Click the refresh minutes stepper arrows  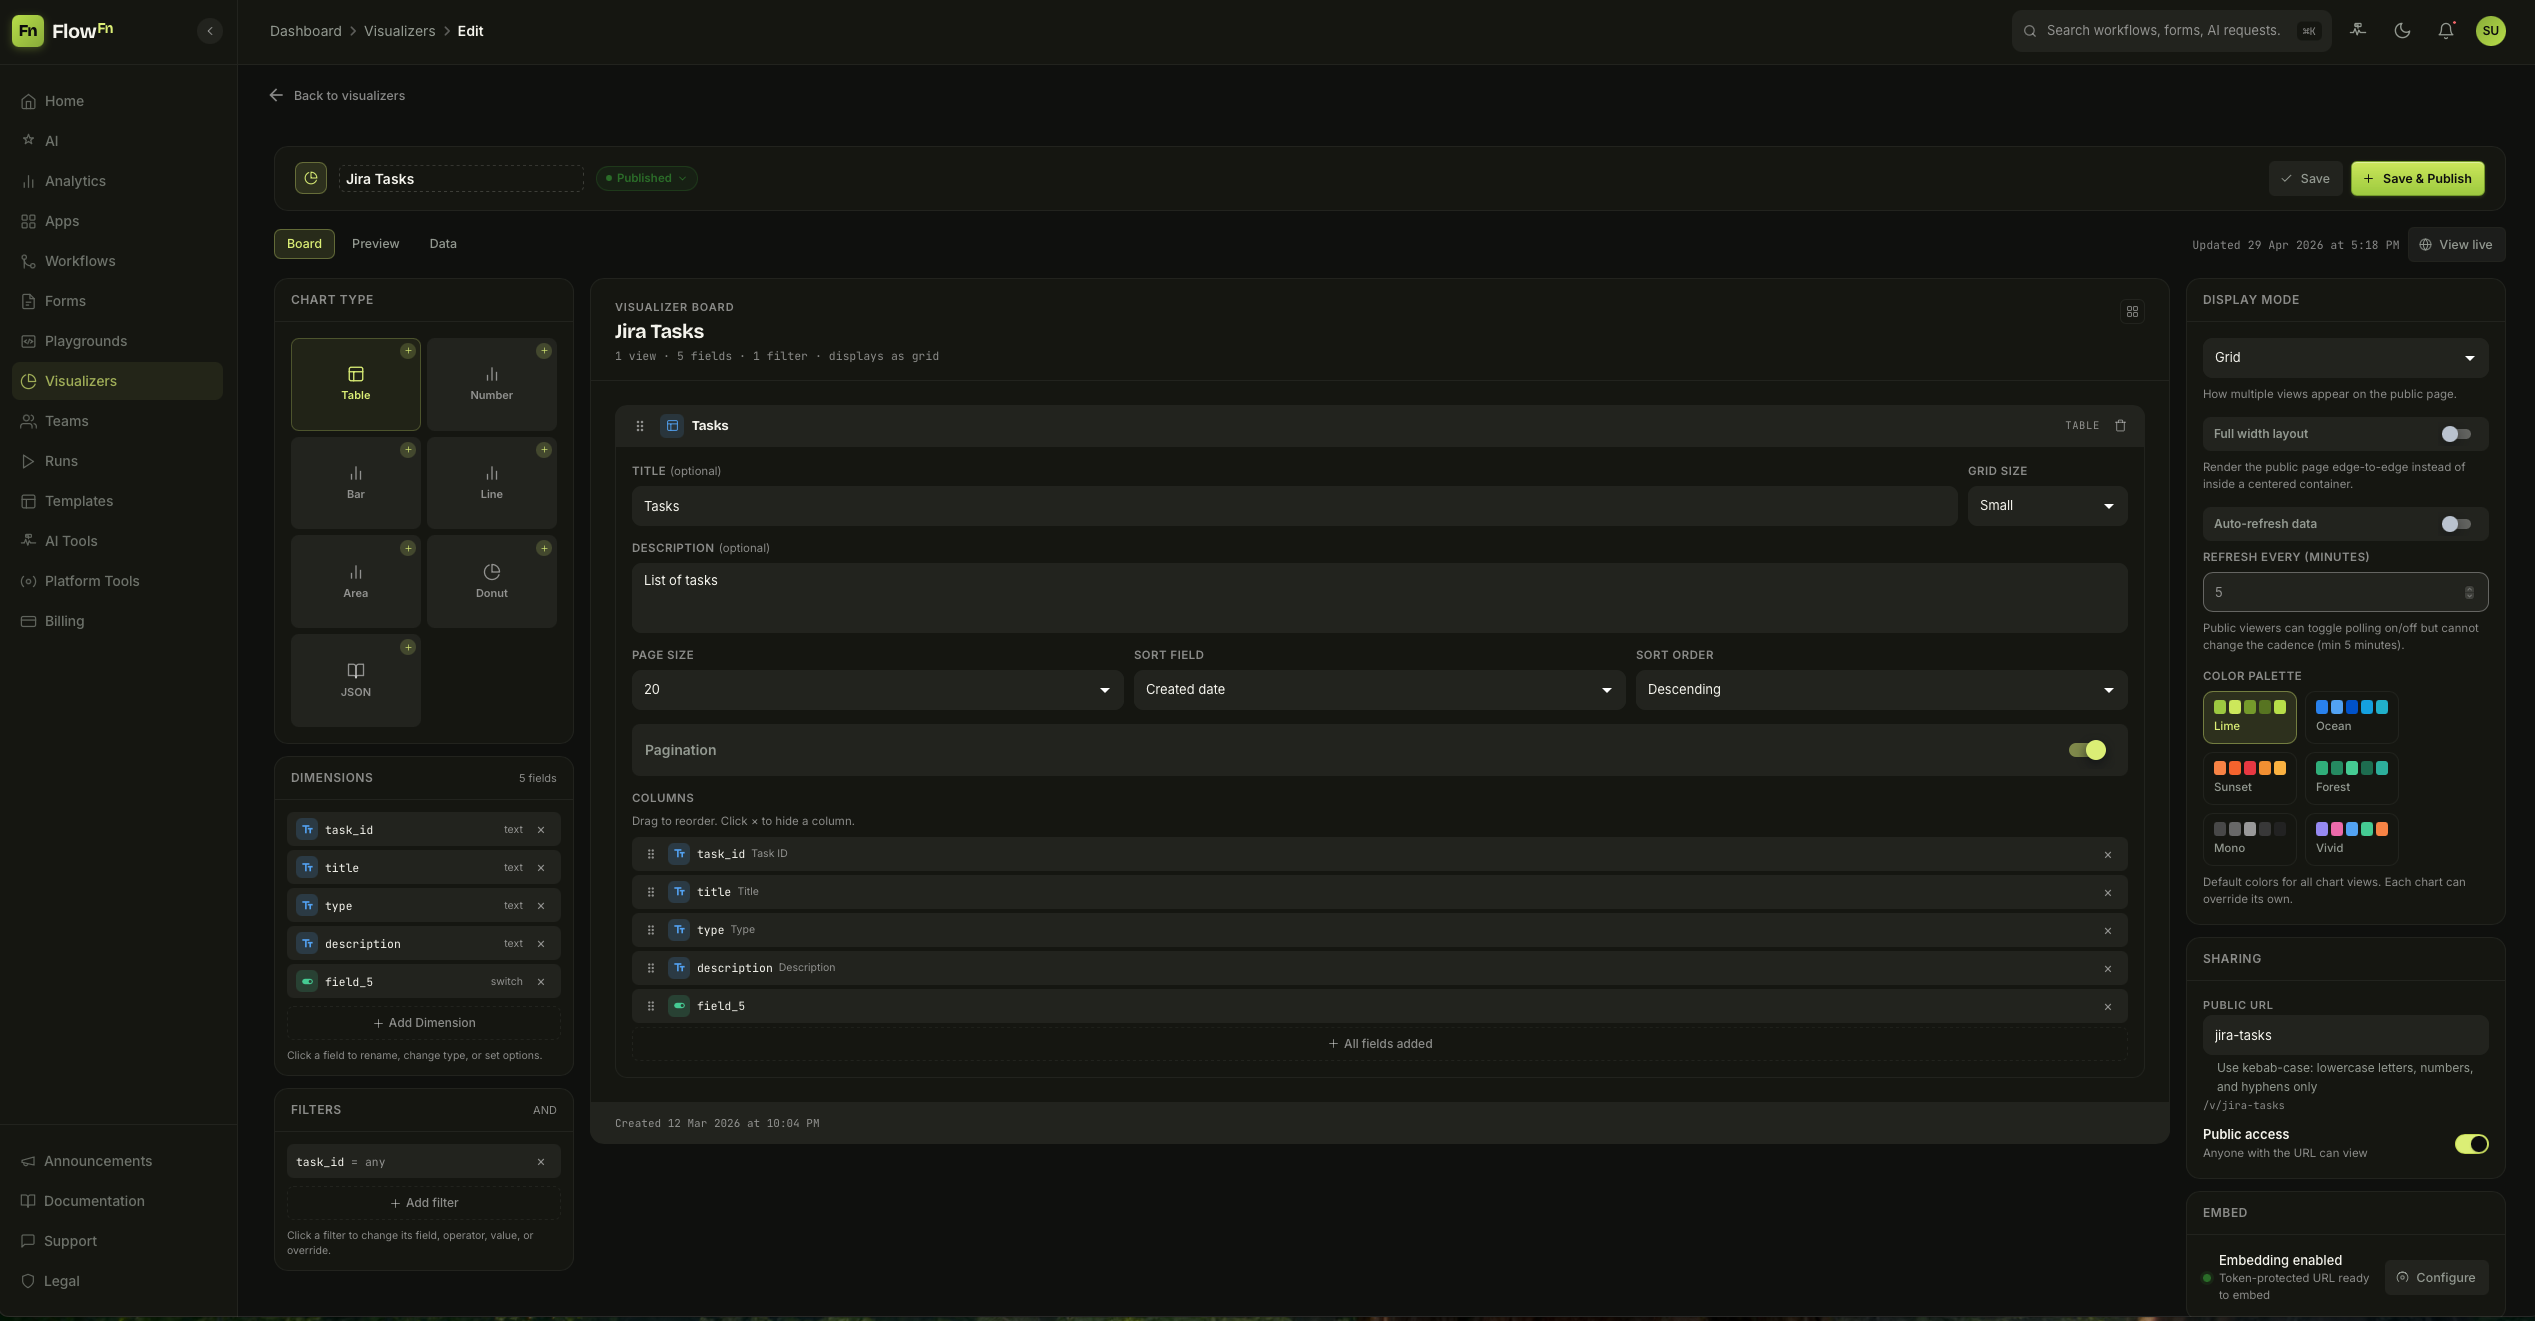pyautogui.click(x=2469, y=593)
